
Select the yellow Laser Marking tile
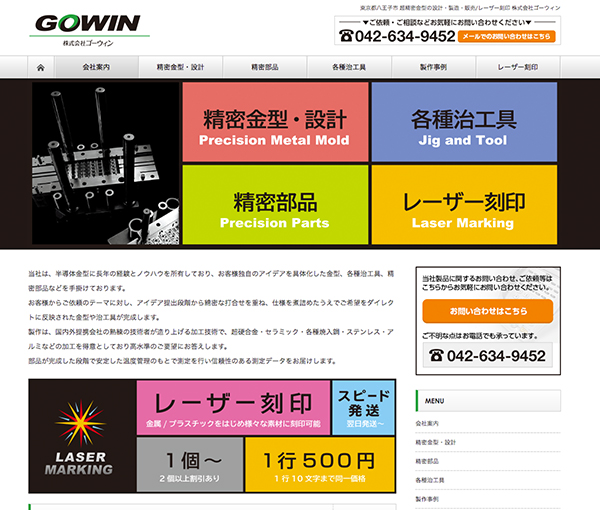464,205
